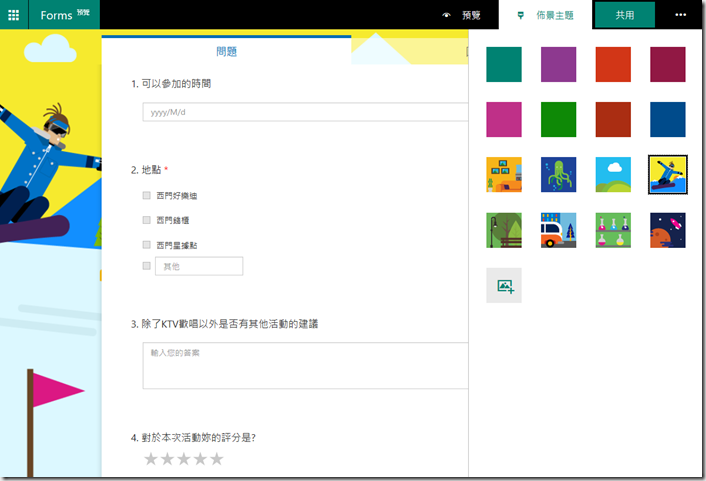Rate four stars on question 4
The image size is (706, 481).
click(200, 459)
